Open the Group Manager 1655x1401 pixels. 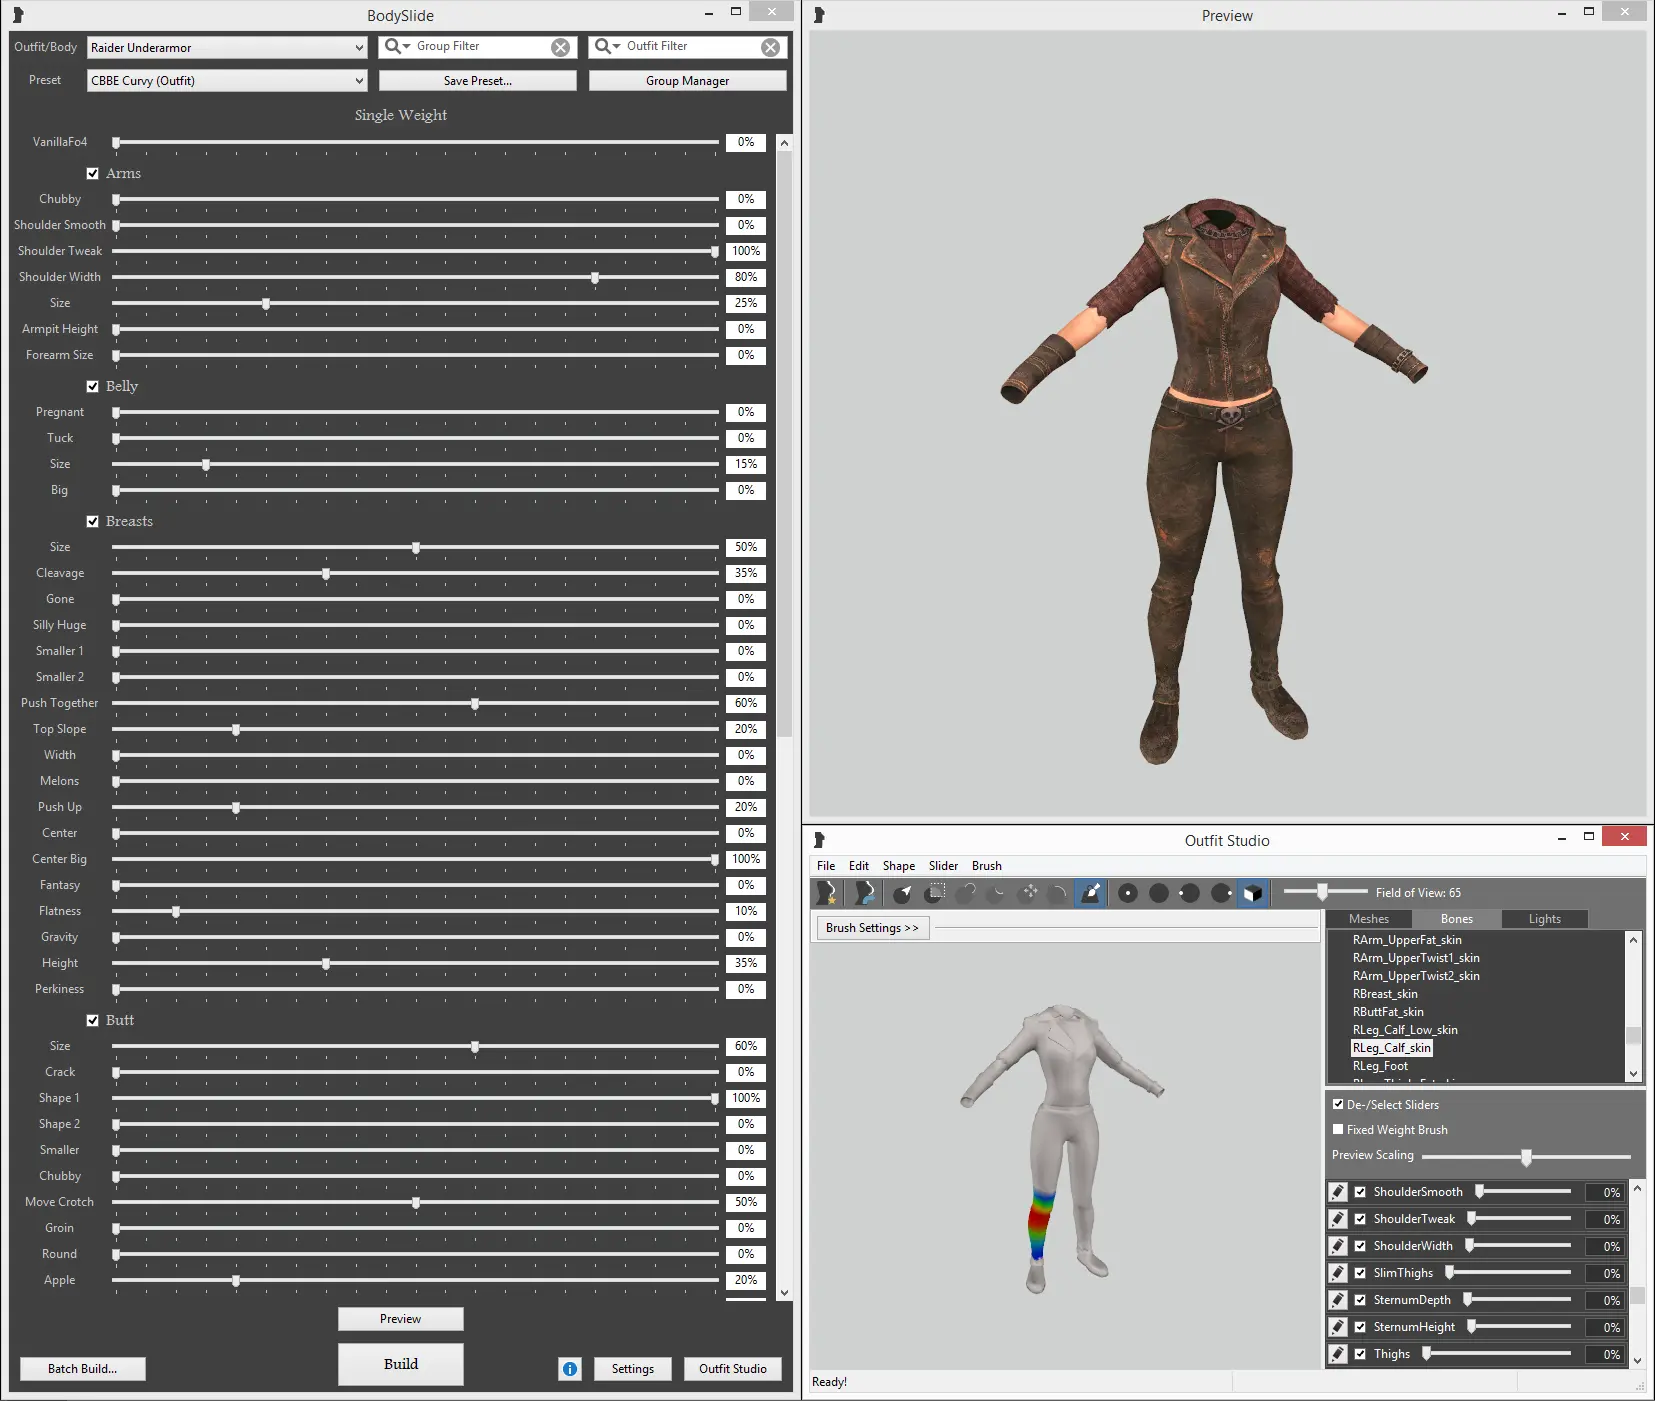pos(687,80)
